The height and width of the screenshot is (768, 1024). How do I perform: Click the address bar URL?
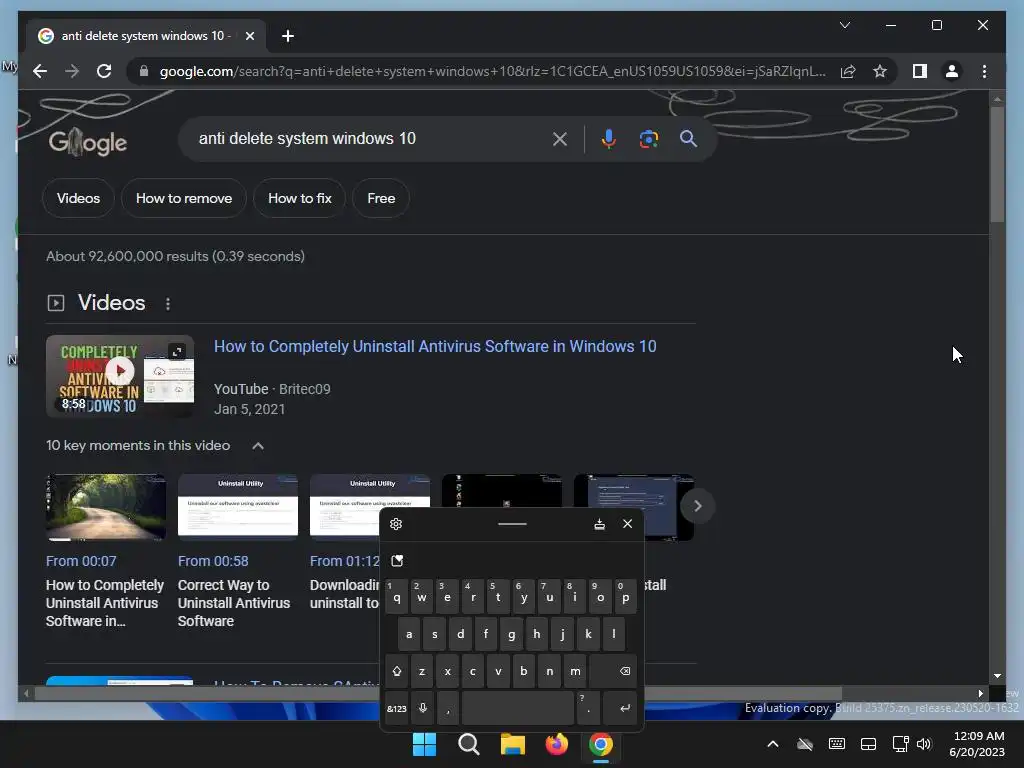click(x=492, y=71)
